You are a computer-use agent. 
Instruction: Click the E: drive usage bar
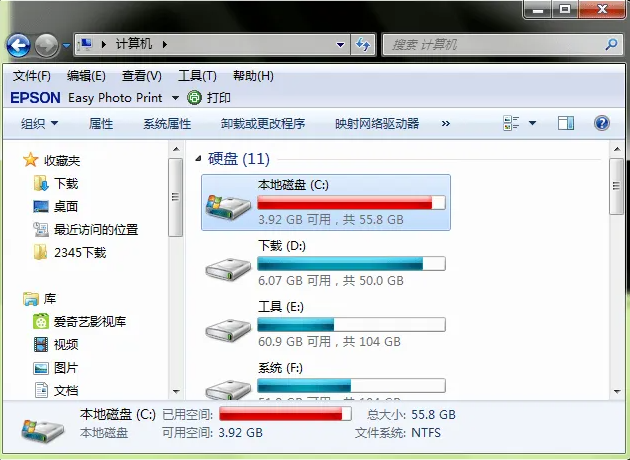351,325
